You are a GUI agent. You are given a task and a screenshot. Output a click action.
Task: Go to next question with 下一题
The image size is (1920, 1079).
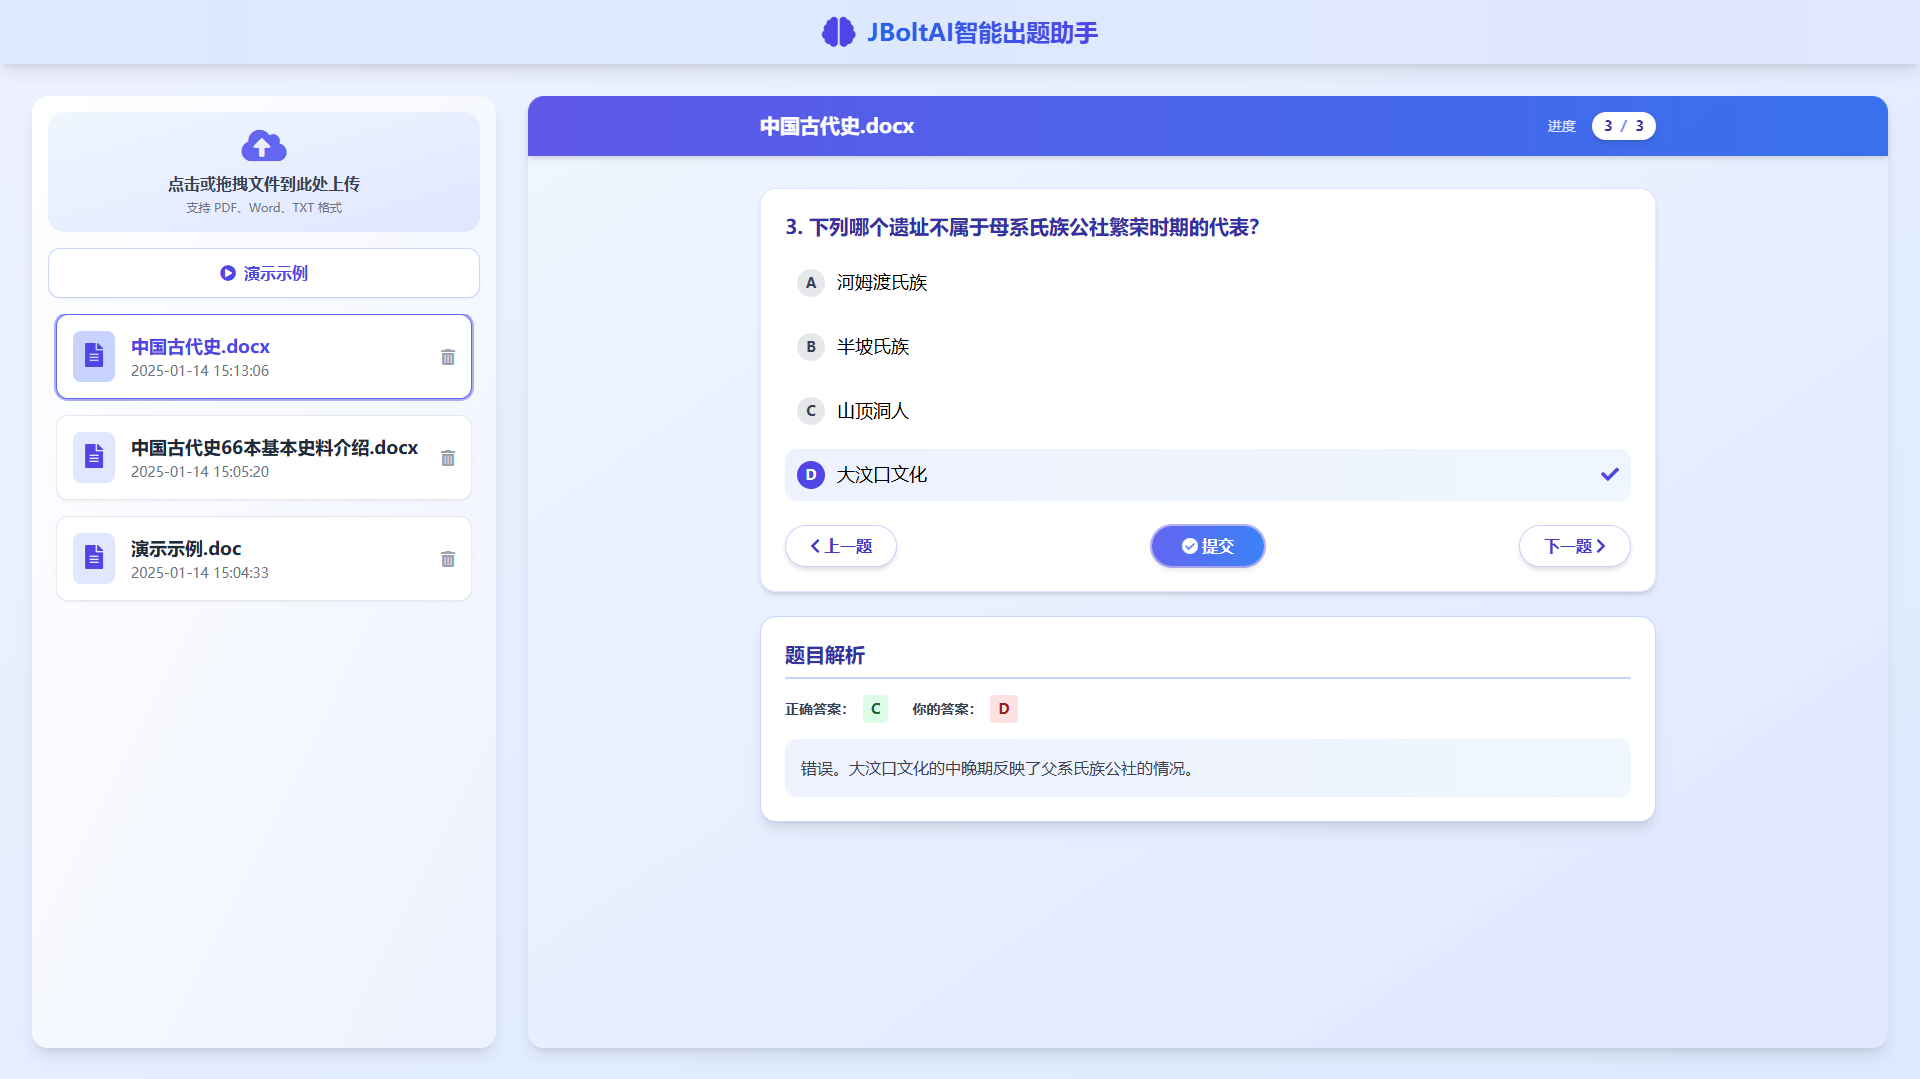[x=1574, y=546]
